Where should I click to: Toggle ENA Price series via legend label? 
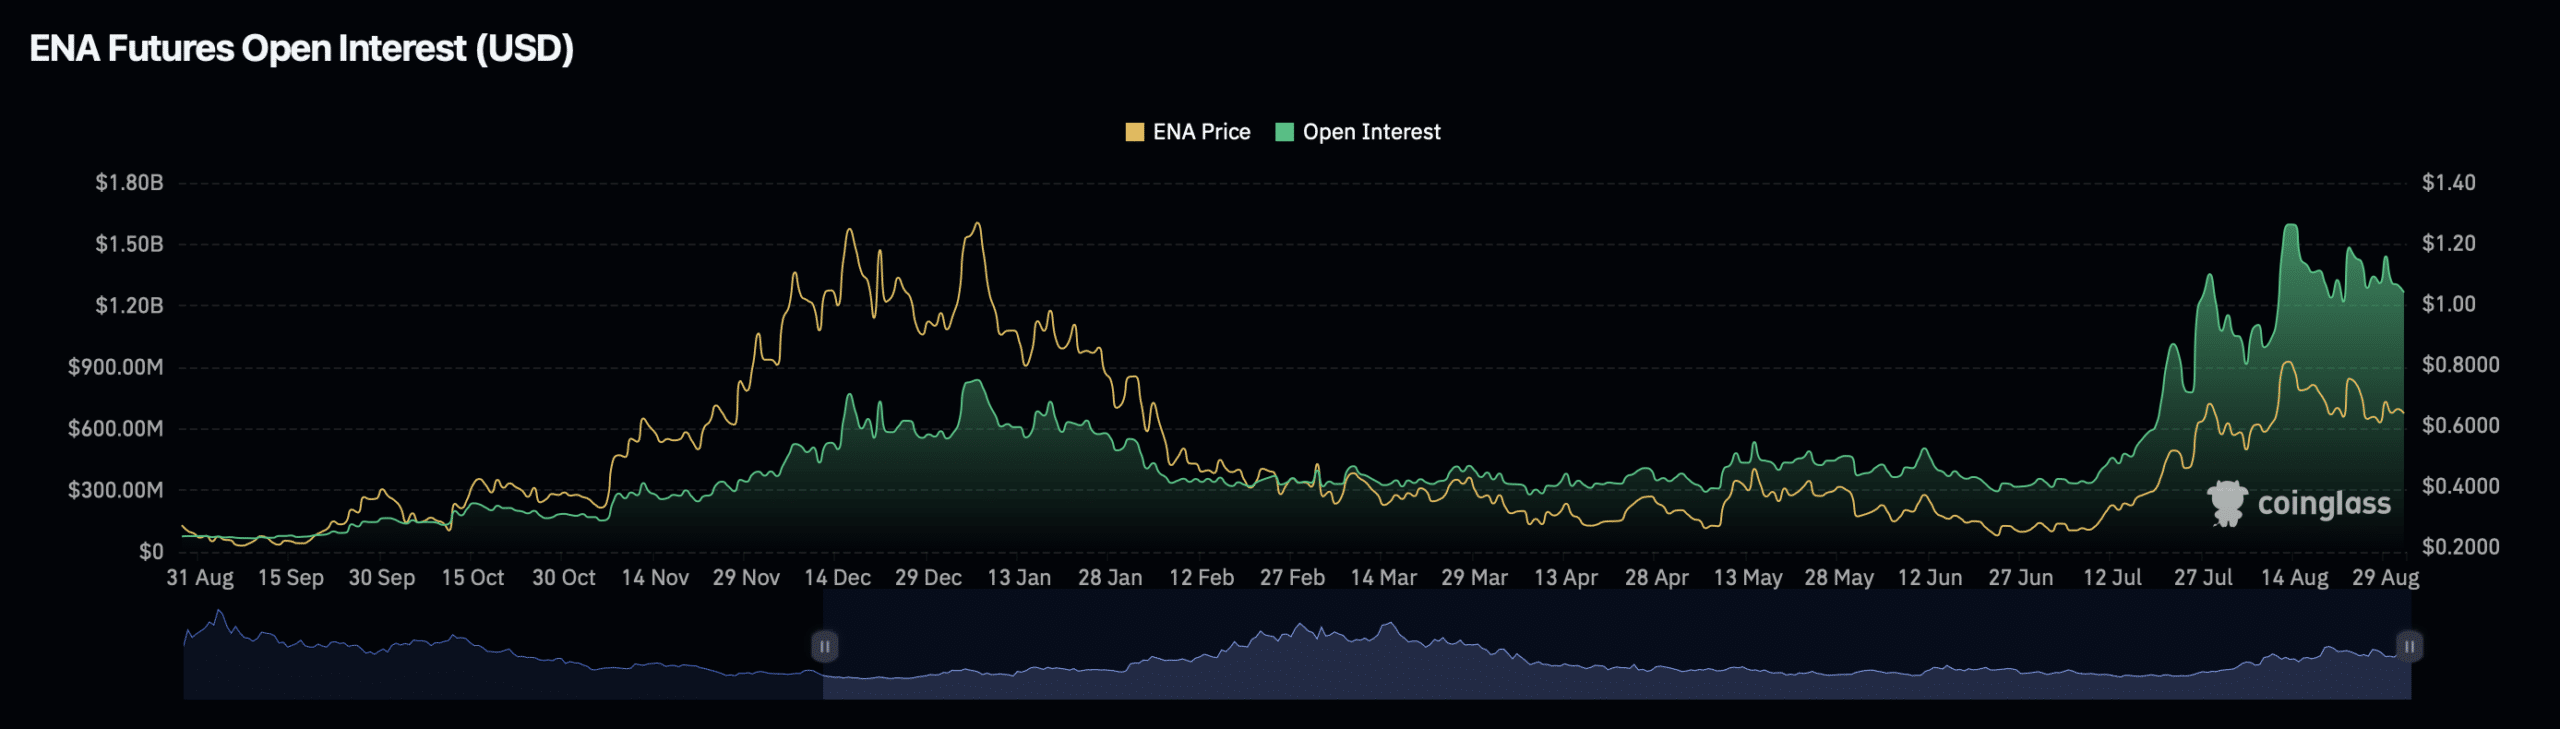tap(1201, 132)
